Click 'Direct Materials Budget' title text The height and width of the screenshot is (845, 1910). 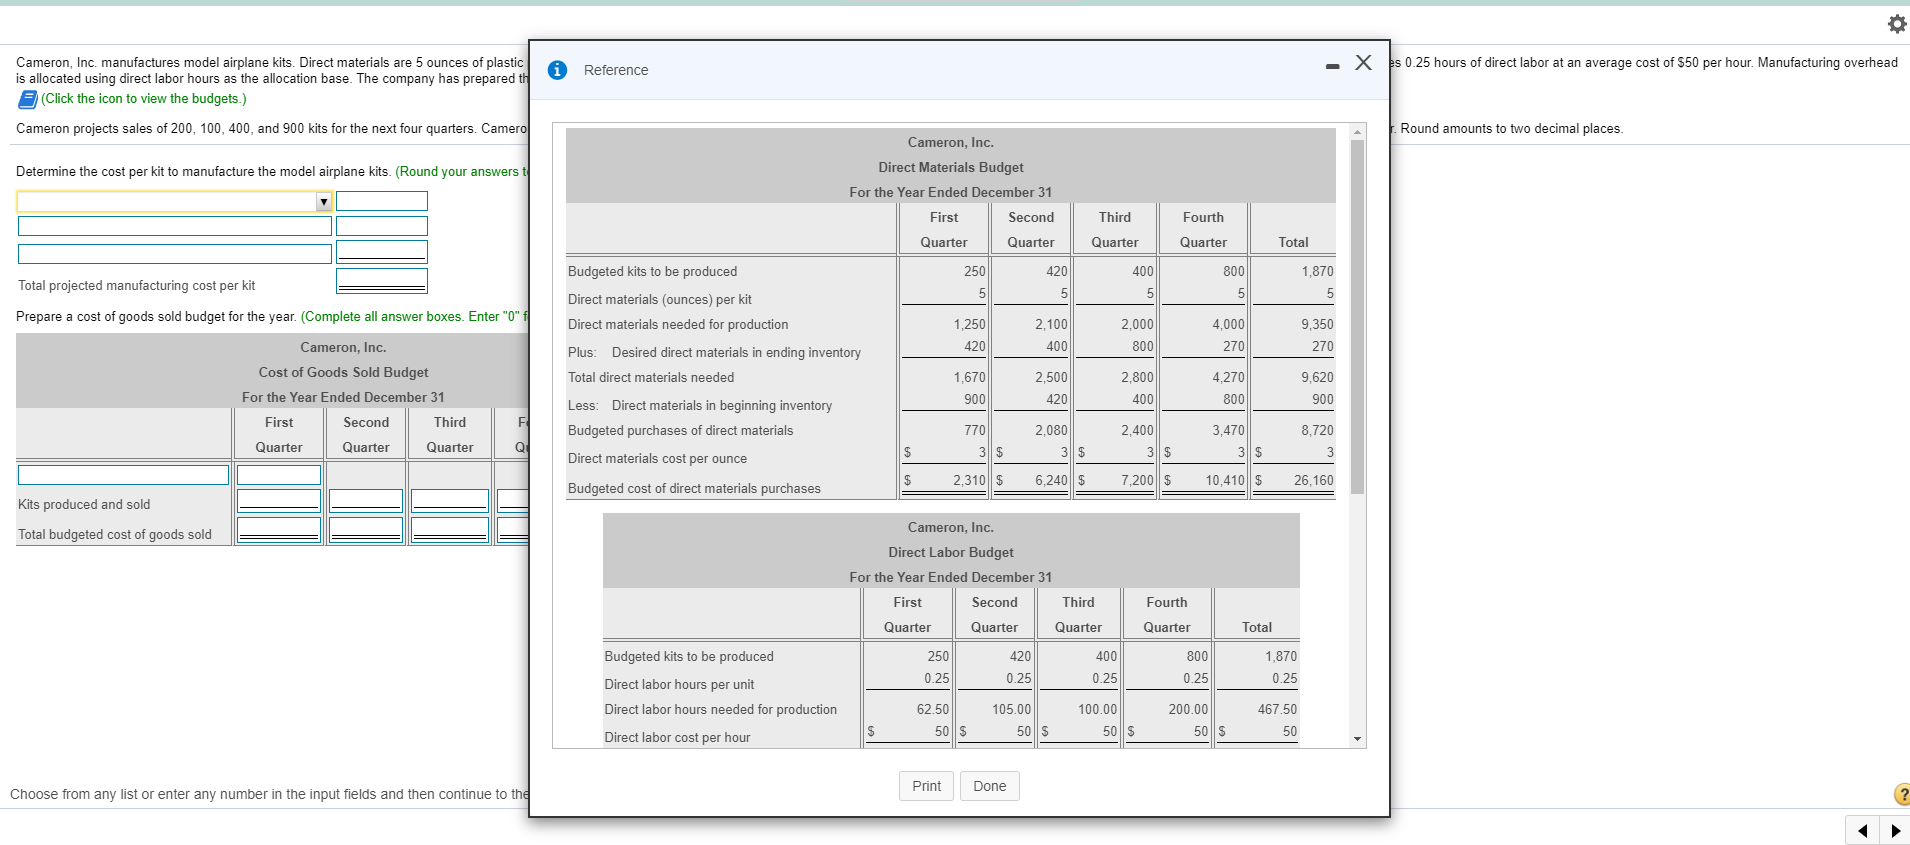coord(951,168)
